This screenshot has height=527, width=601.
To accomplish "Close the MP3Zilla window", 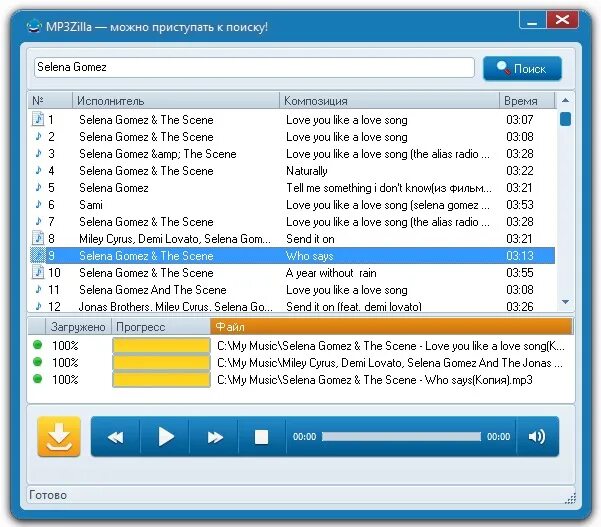I will tap(562, 20).
